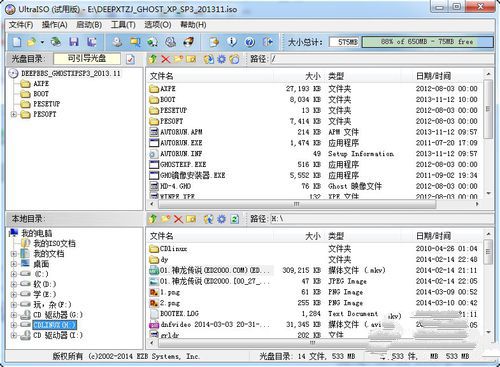Click the 88% of 650MB capacity bar
This screenshot has height=367, width=500.
pos(427,42)
